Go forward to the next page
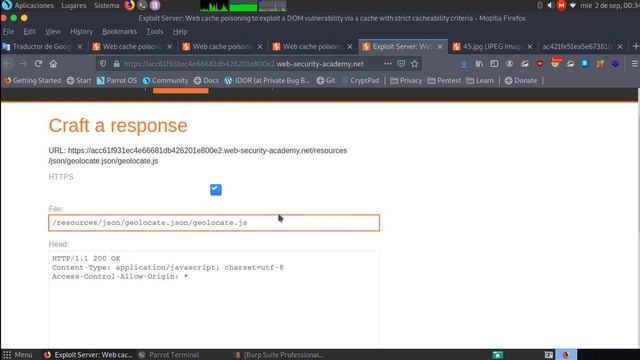The image size is (640, 360). click(23, 64)
